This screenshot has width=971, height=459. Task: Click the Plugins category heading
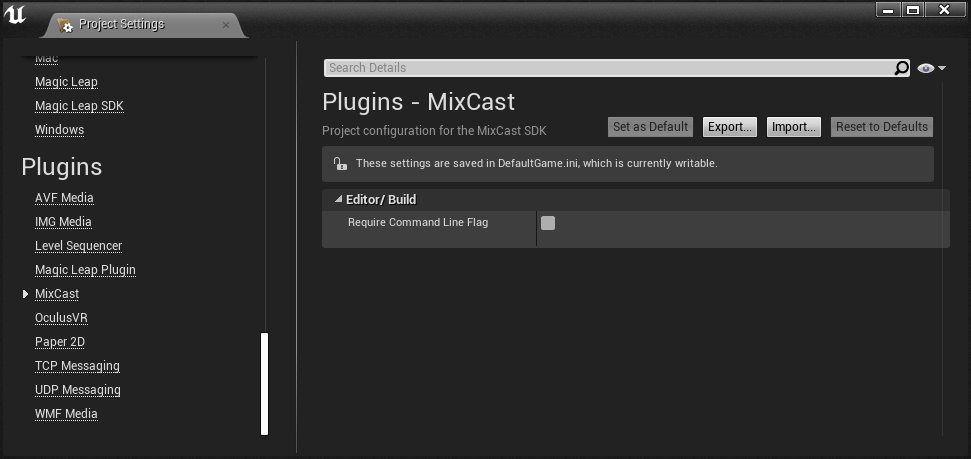62,167
